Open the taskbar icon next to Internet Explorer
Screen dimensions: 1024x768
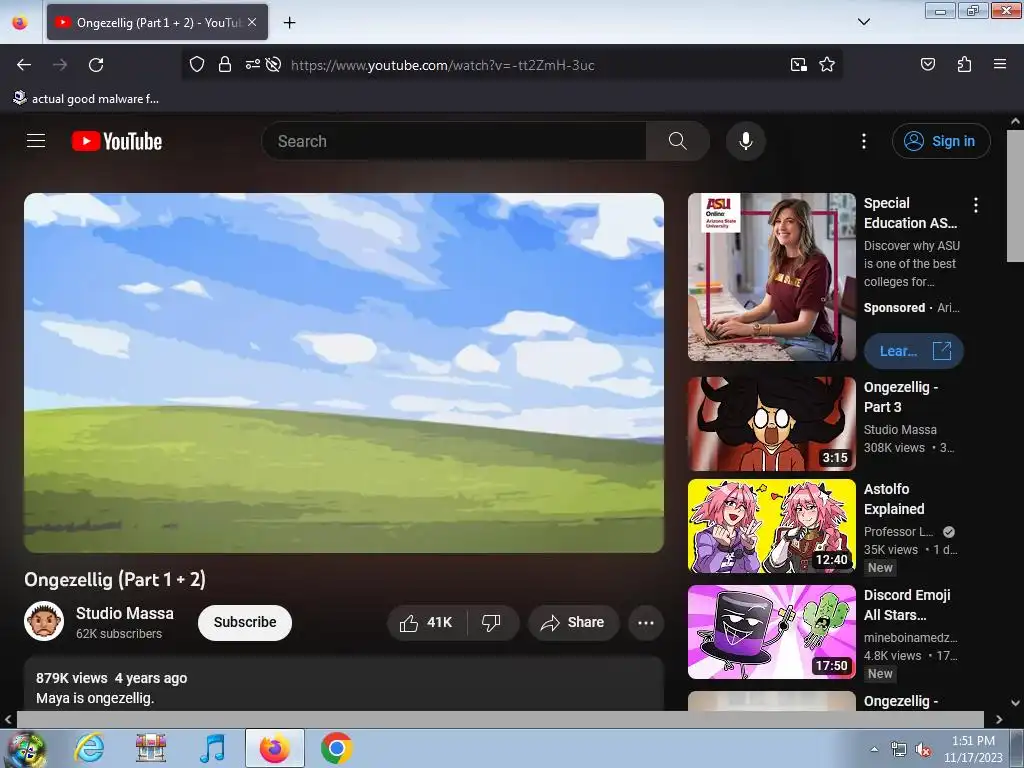[x=151, y=748]
